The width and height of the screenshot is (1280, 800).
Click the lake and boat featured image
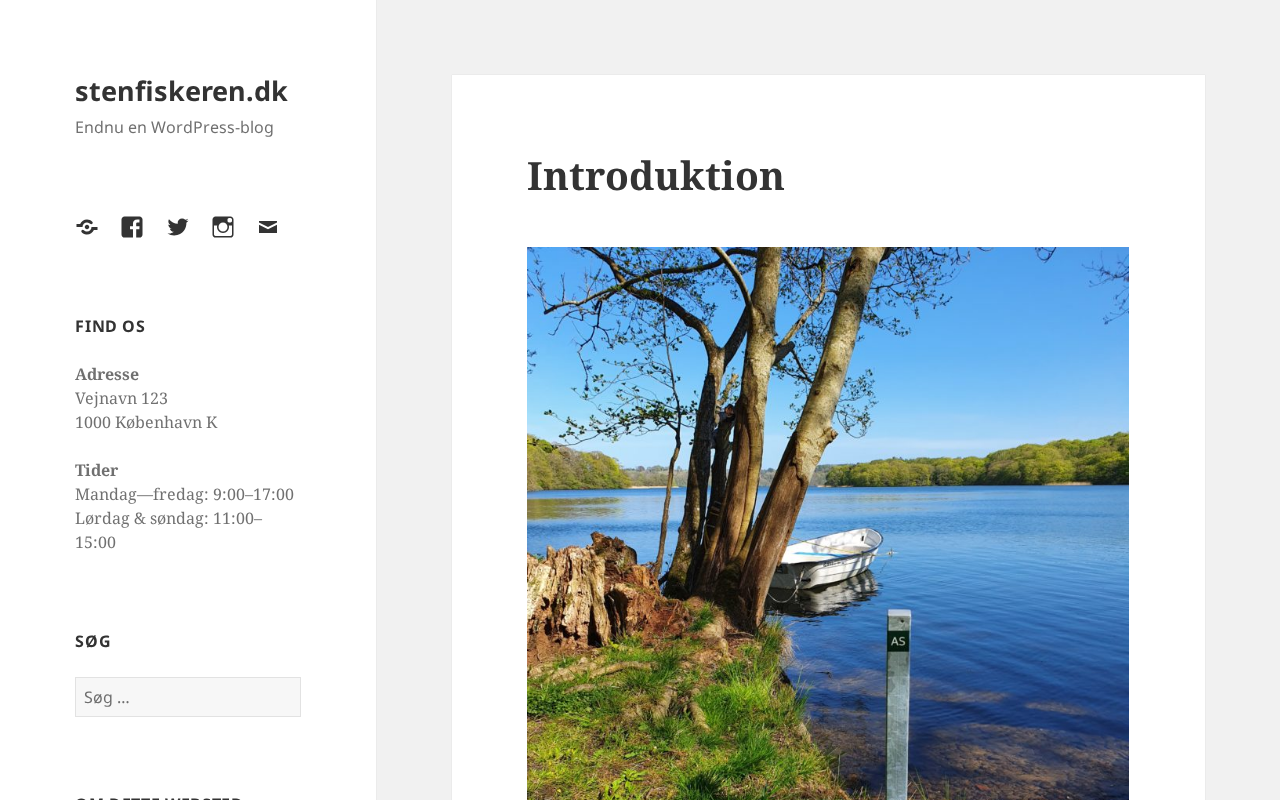point(828,523)
